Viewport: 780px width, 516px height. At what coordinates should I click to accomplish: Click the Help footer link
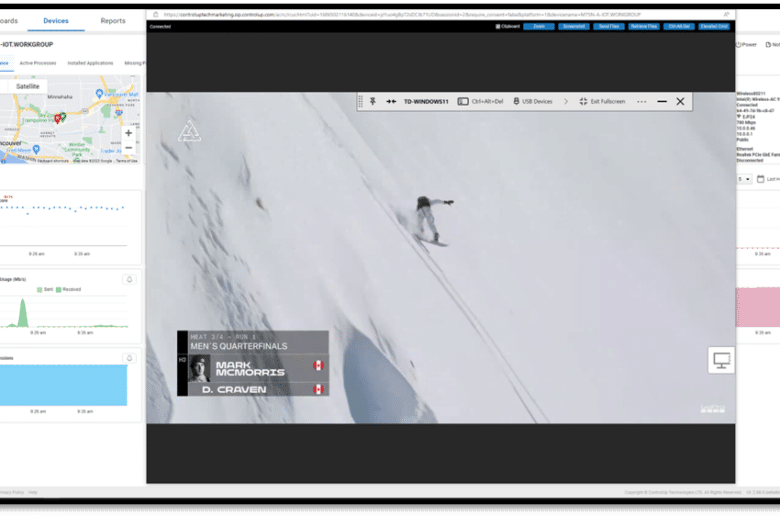point(33,492)
